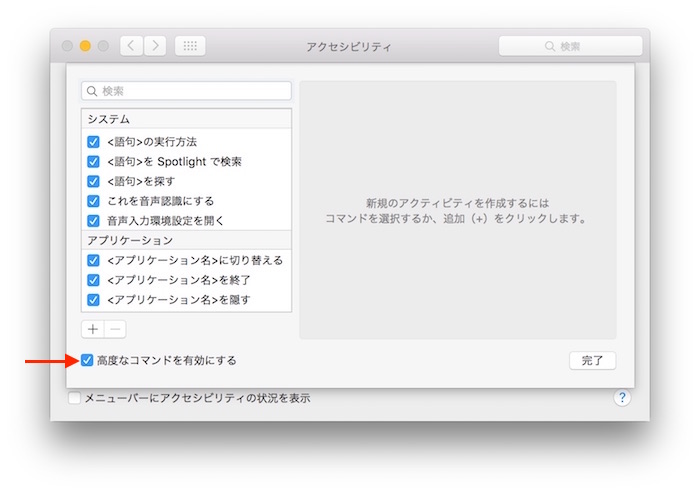Disable これを音声認識にする checkbox
The width and height of the screenshot is (700, 493).
click(x=93, y=201)
